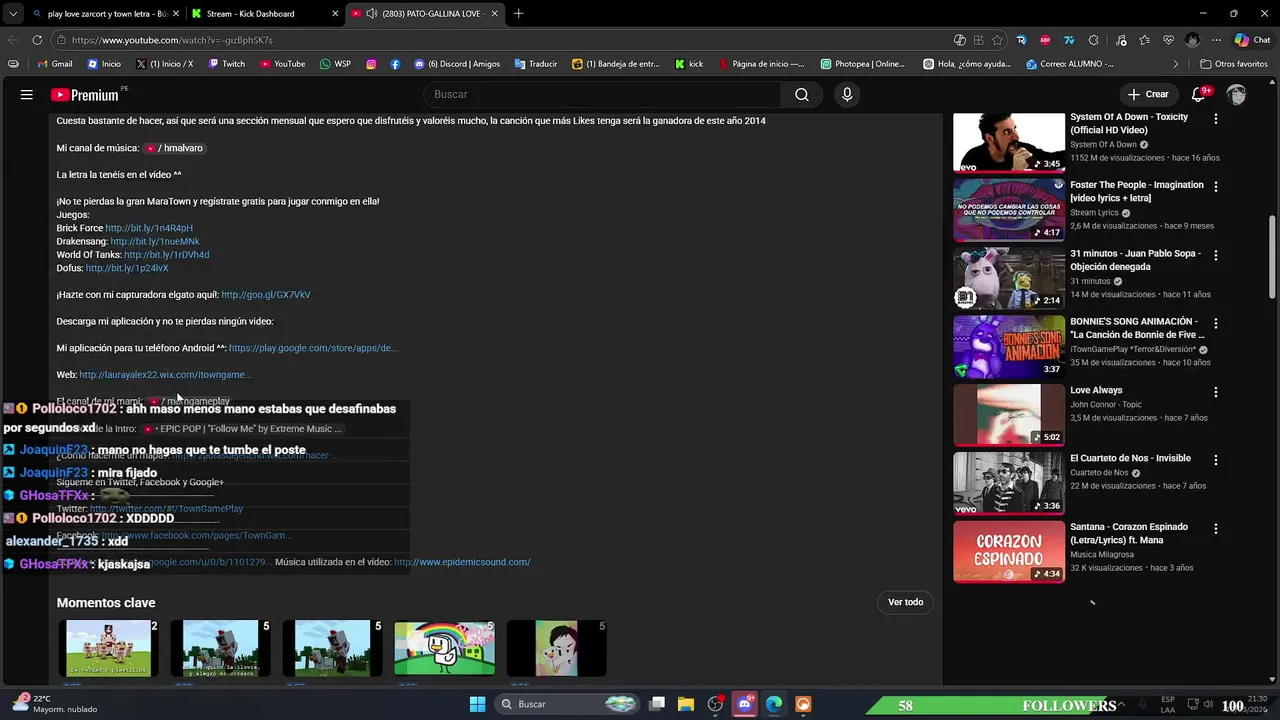Viewport: 1280px width, 720px height.
Task: Open Copilot Chat in browser toolbar
Action: tap(1252, 40)
